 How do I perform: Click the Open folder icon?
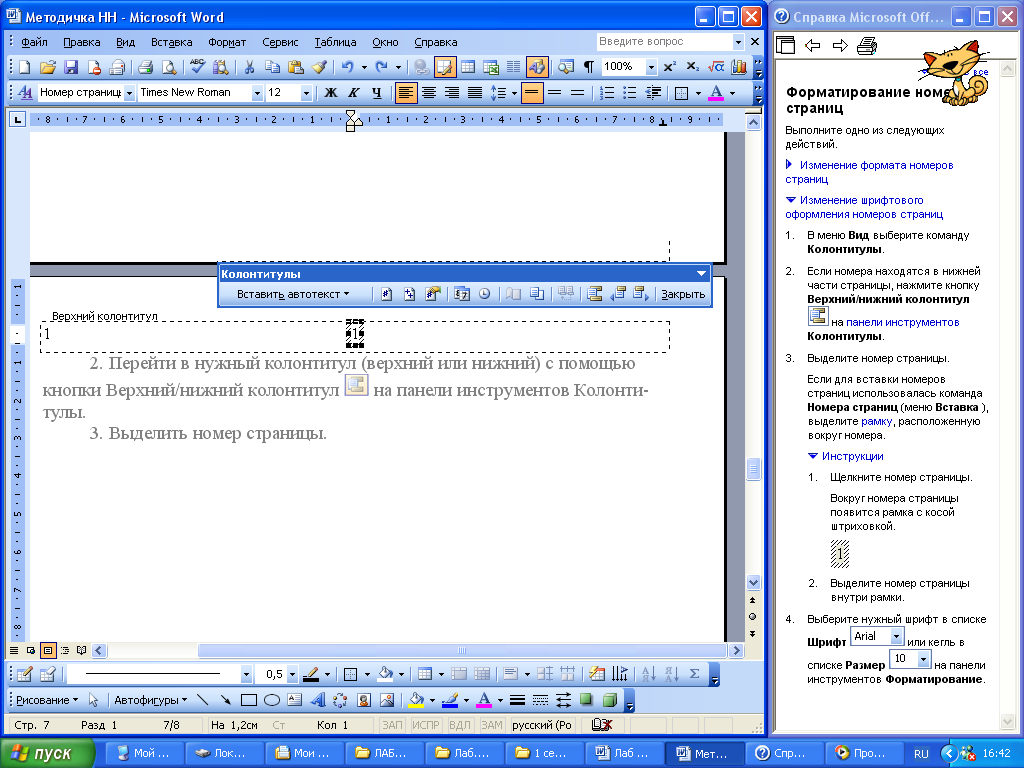tap(47, 67)
